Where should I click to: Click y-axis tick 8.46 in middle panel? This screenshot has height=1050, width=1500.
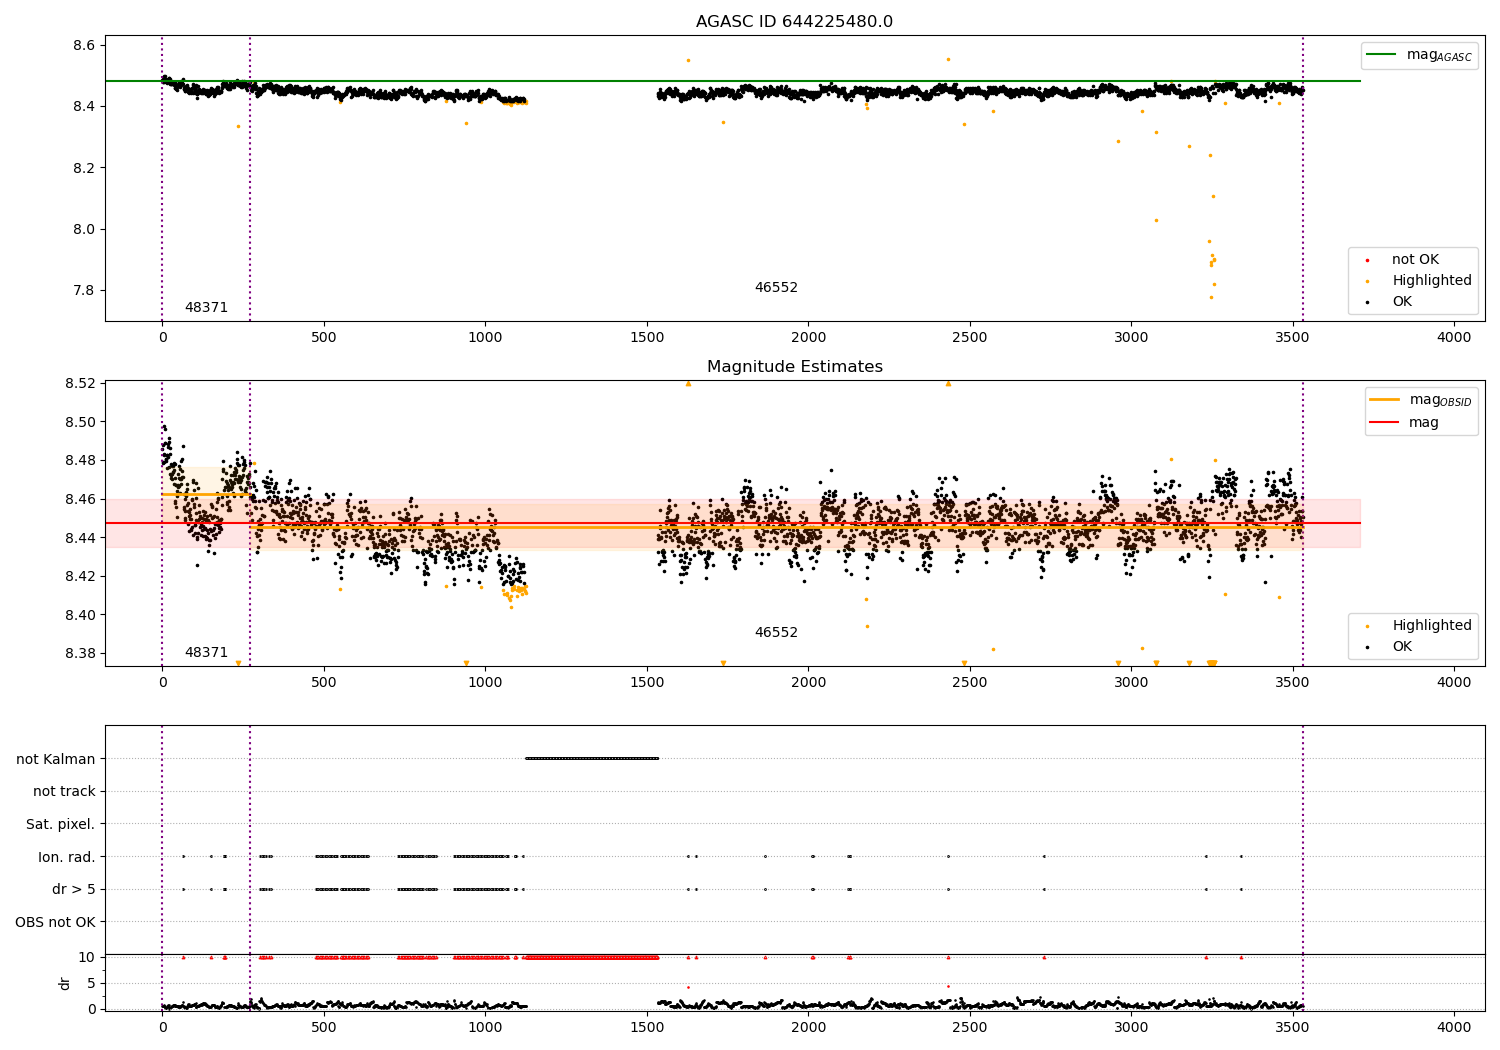point(80,499)
